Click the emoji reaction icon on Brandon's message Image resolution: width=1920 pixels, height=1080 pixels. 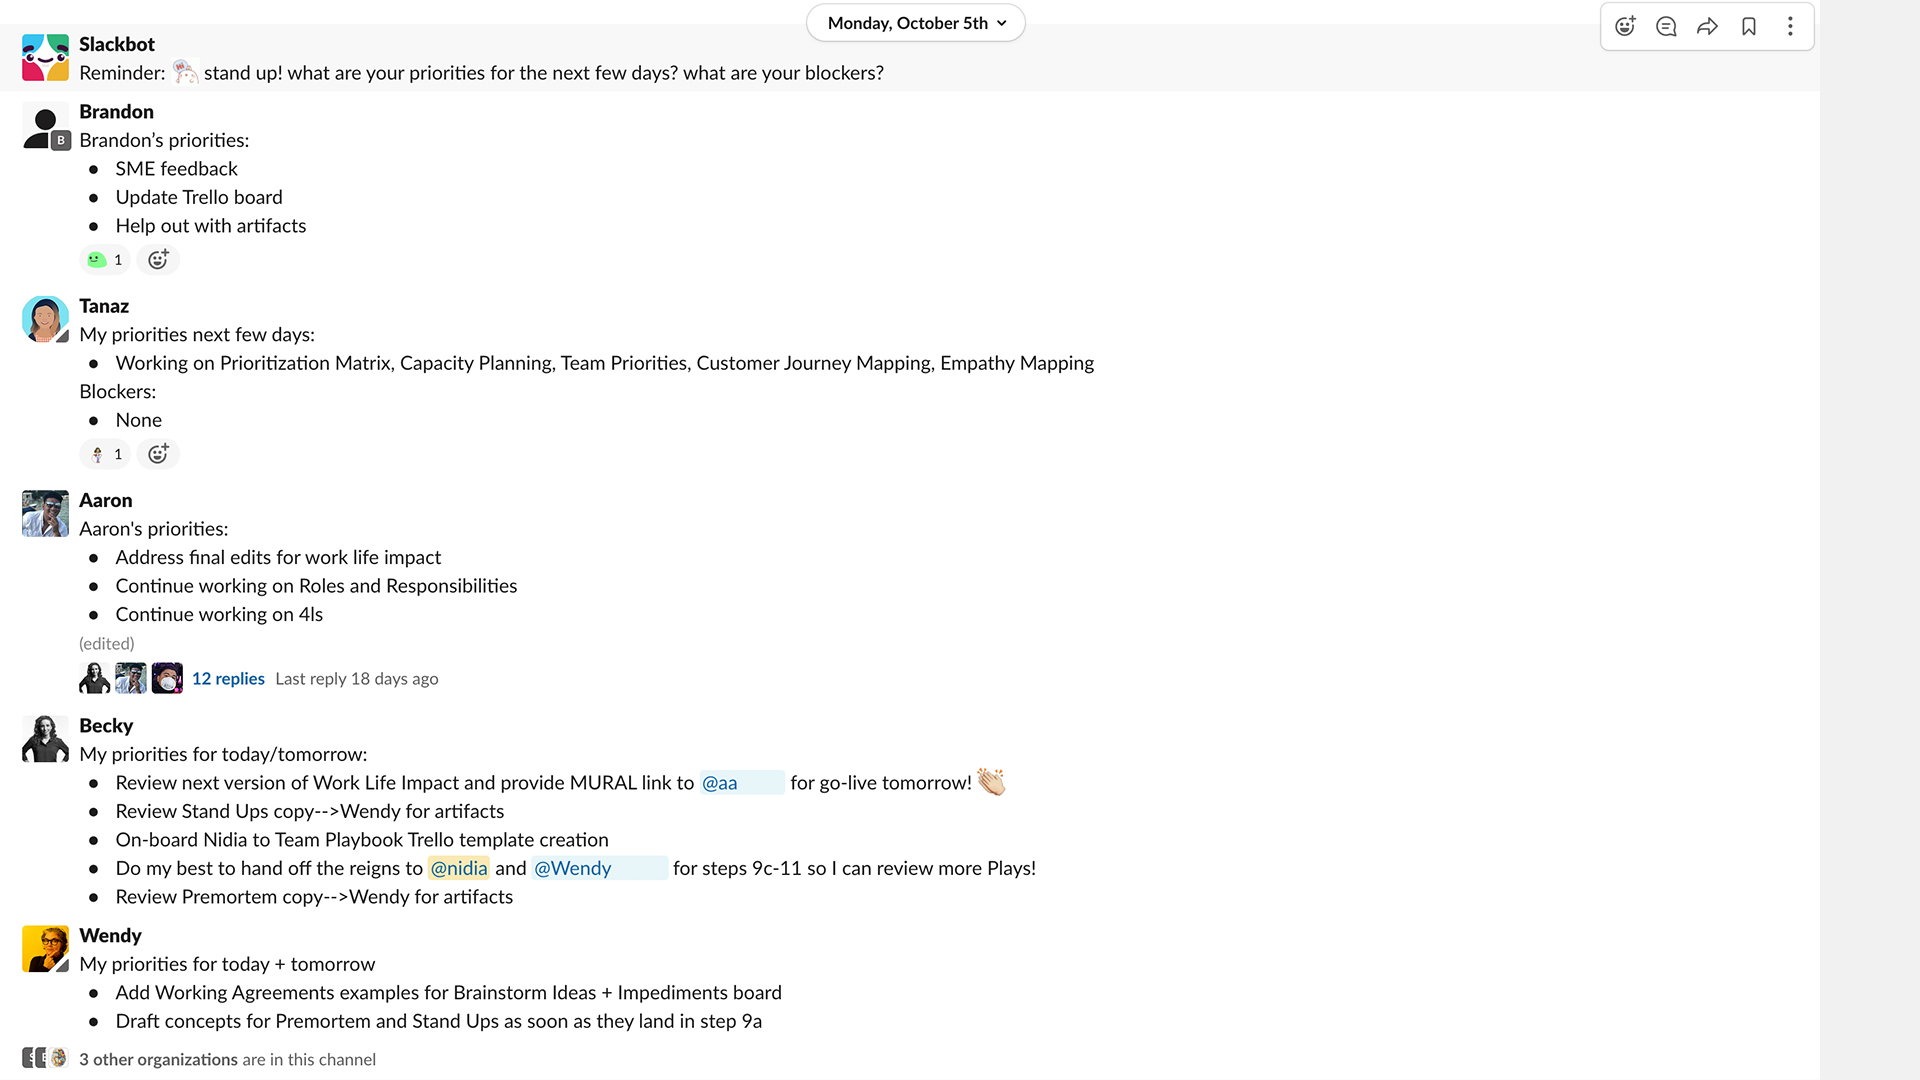(x=158, y=260)
